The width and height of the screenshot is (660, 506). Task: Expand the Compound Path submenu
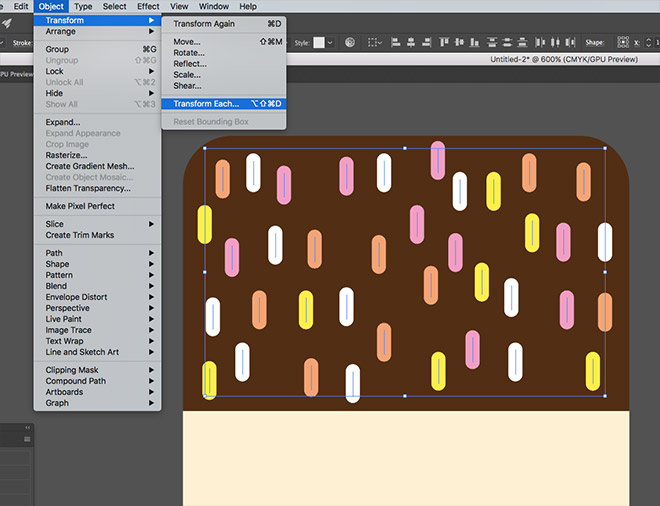pyautogui.click(x=97, y=381)
